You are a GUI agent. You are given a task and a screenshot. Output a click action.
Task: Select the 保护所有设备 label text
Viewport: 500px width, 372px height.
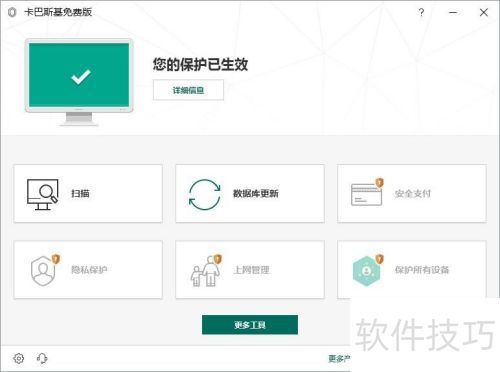(422, 270)
